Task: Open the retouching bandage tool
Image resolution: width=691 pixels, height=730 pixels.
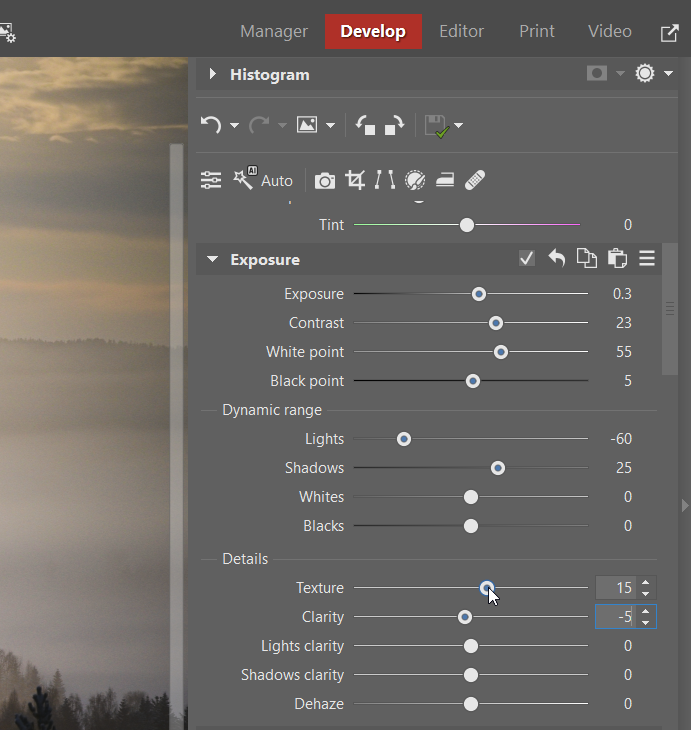Action: pyautogui.click(x=476, y=180)
